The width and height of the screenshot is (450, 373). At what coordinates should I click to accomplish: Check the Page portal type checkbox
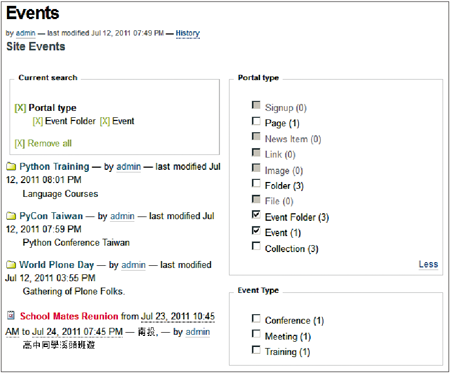click(x=256, y=121)
